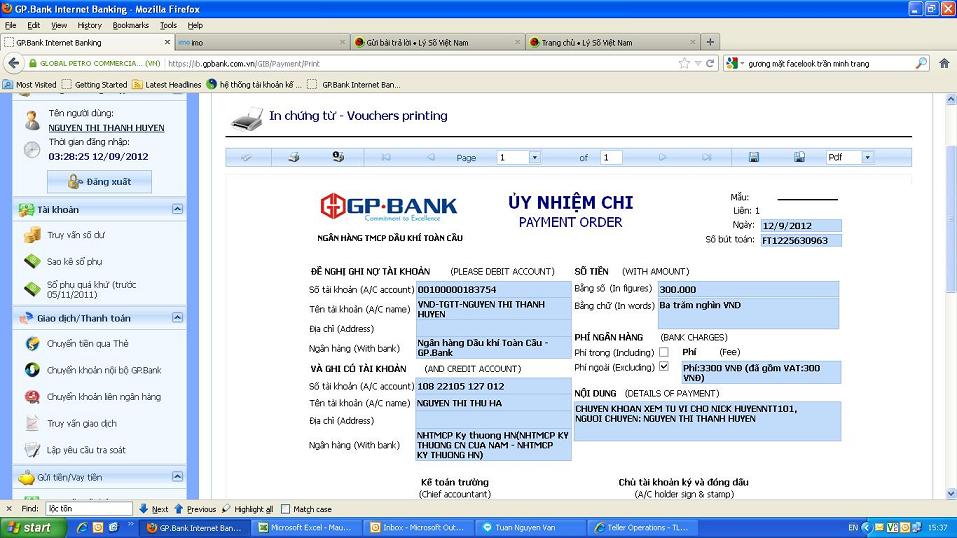Open Truy vấn số dư balance inquiry
This screenshot has height=538, width=957.
pyautogui.click(x=76, y=234)
